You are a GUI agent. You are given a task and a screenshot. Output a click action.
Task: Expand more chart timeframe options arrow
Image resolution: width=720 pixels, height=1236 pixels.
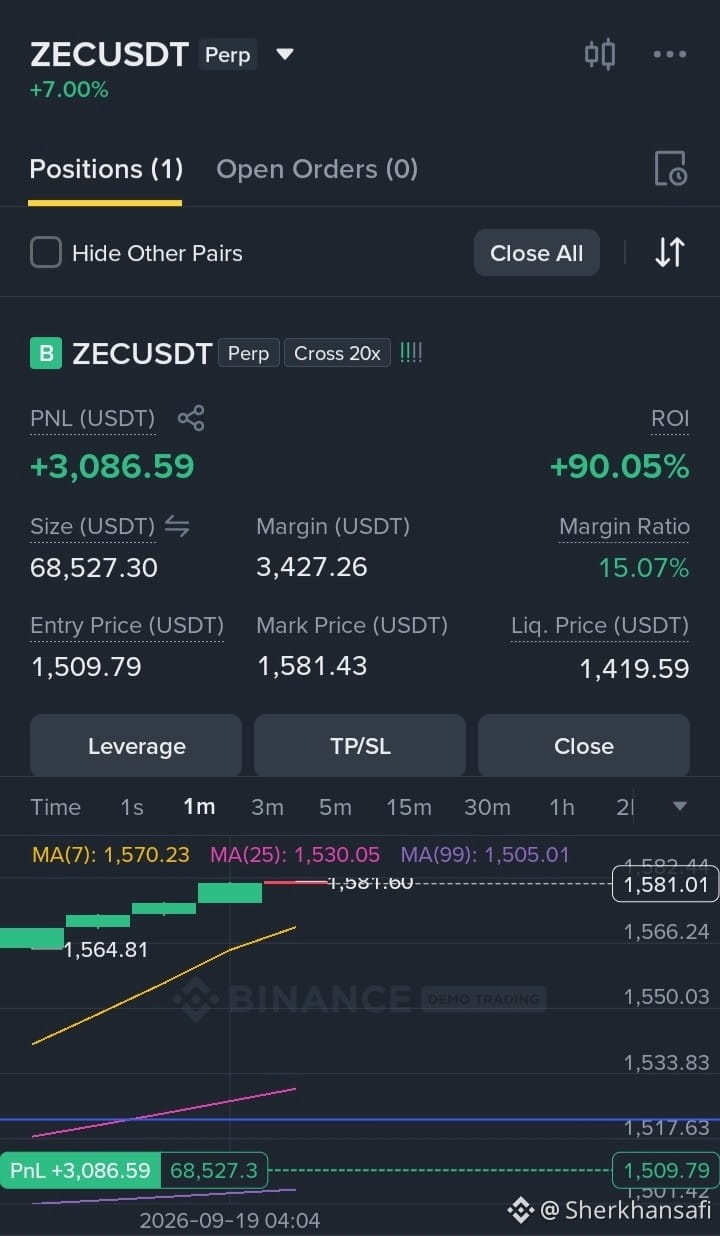tap(680, 806)
